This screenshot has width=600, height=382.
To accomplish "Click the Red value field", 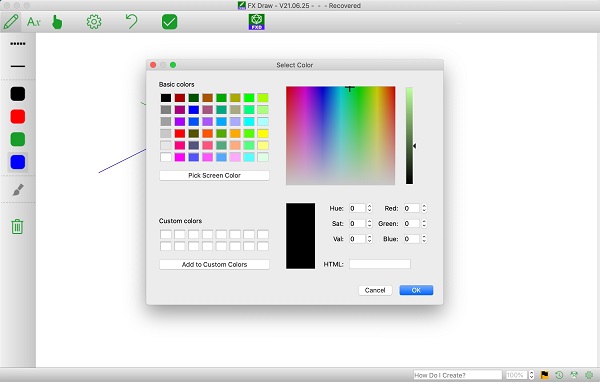I will tap(412, 208).
